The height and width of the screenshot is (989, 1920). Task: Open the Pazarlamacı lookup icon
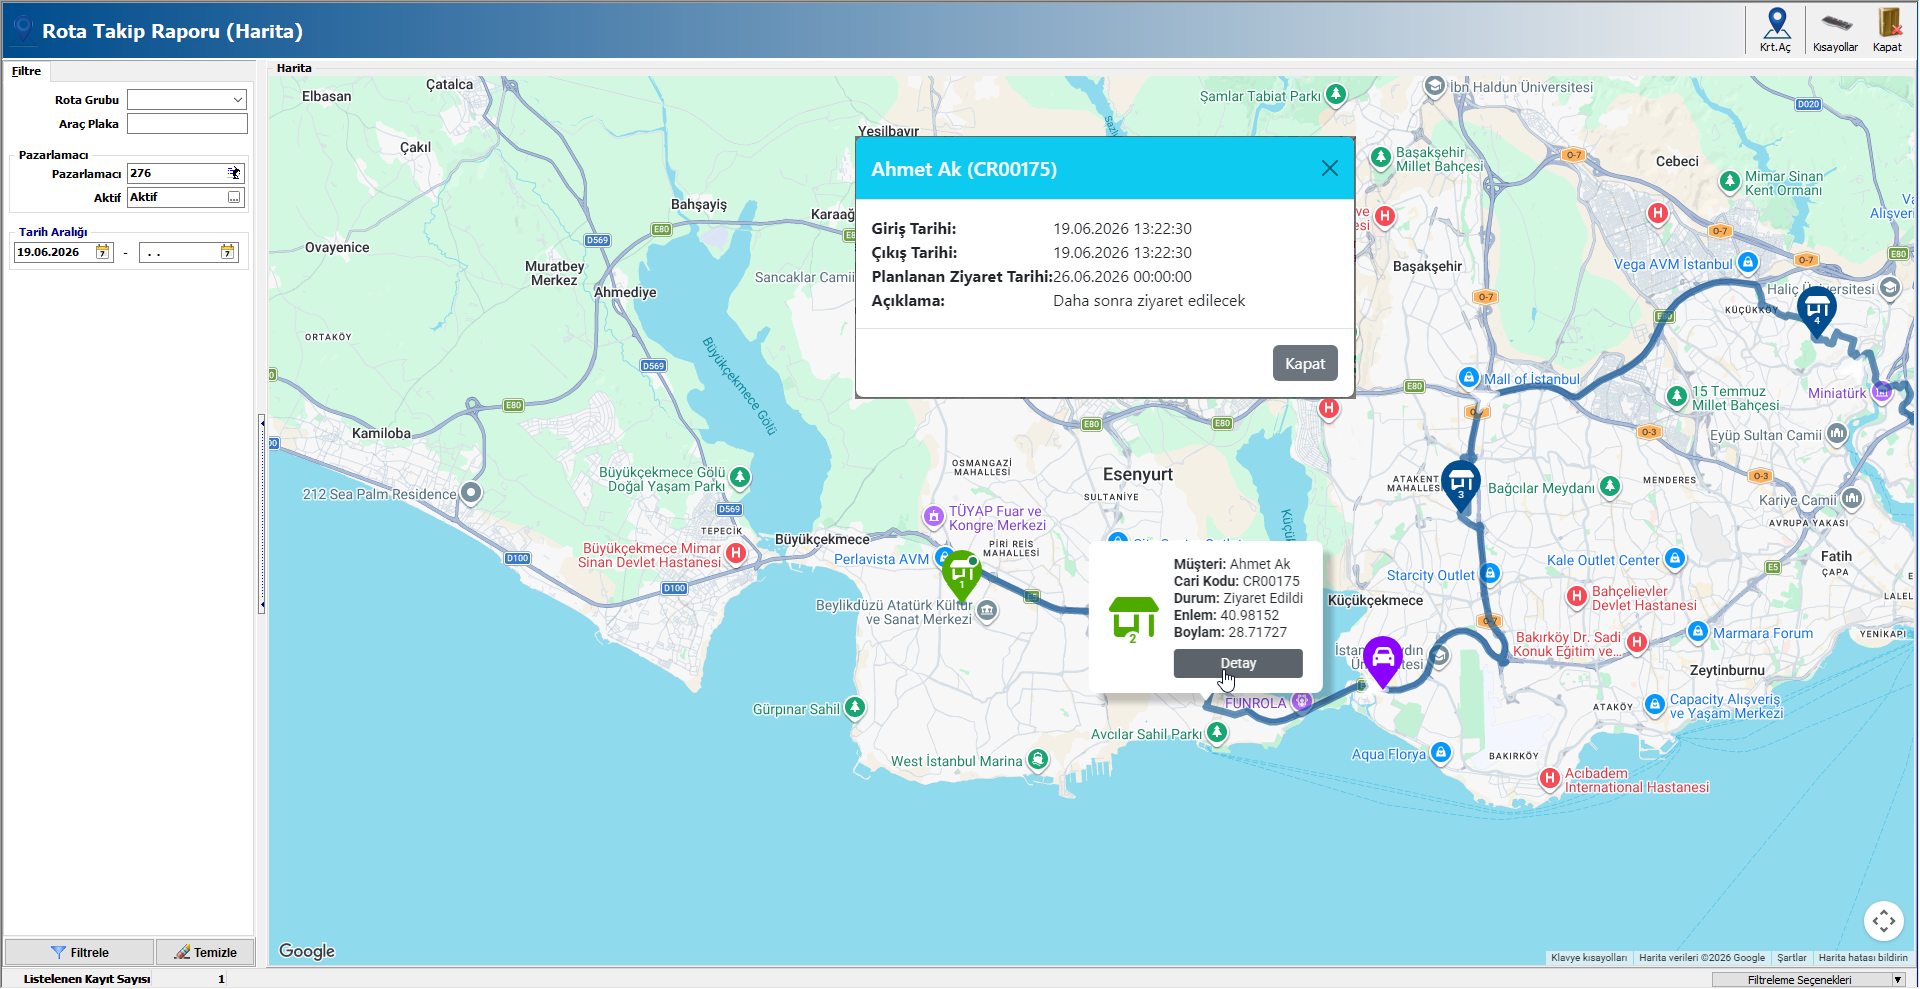tap(234, 173)
